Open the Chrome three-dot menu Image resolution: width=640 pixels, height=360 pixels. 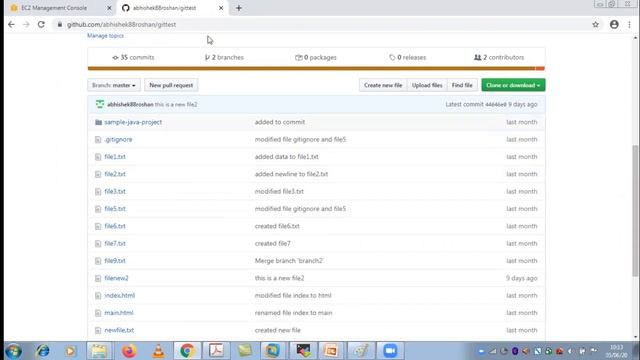[629, 24]
